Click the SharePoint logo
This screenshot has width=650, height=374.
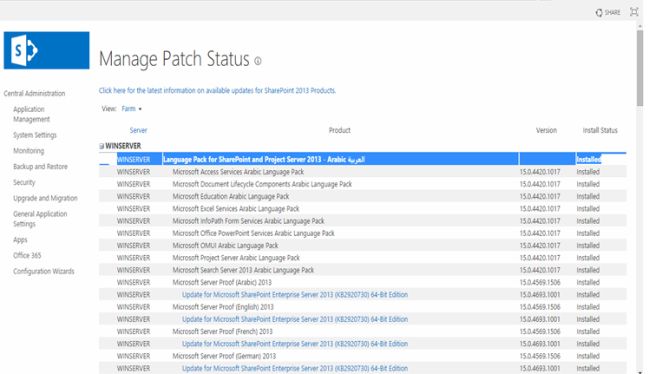point(46,50)
